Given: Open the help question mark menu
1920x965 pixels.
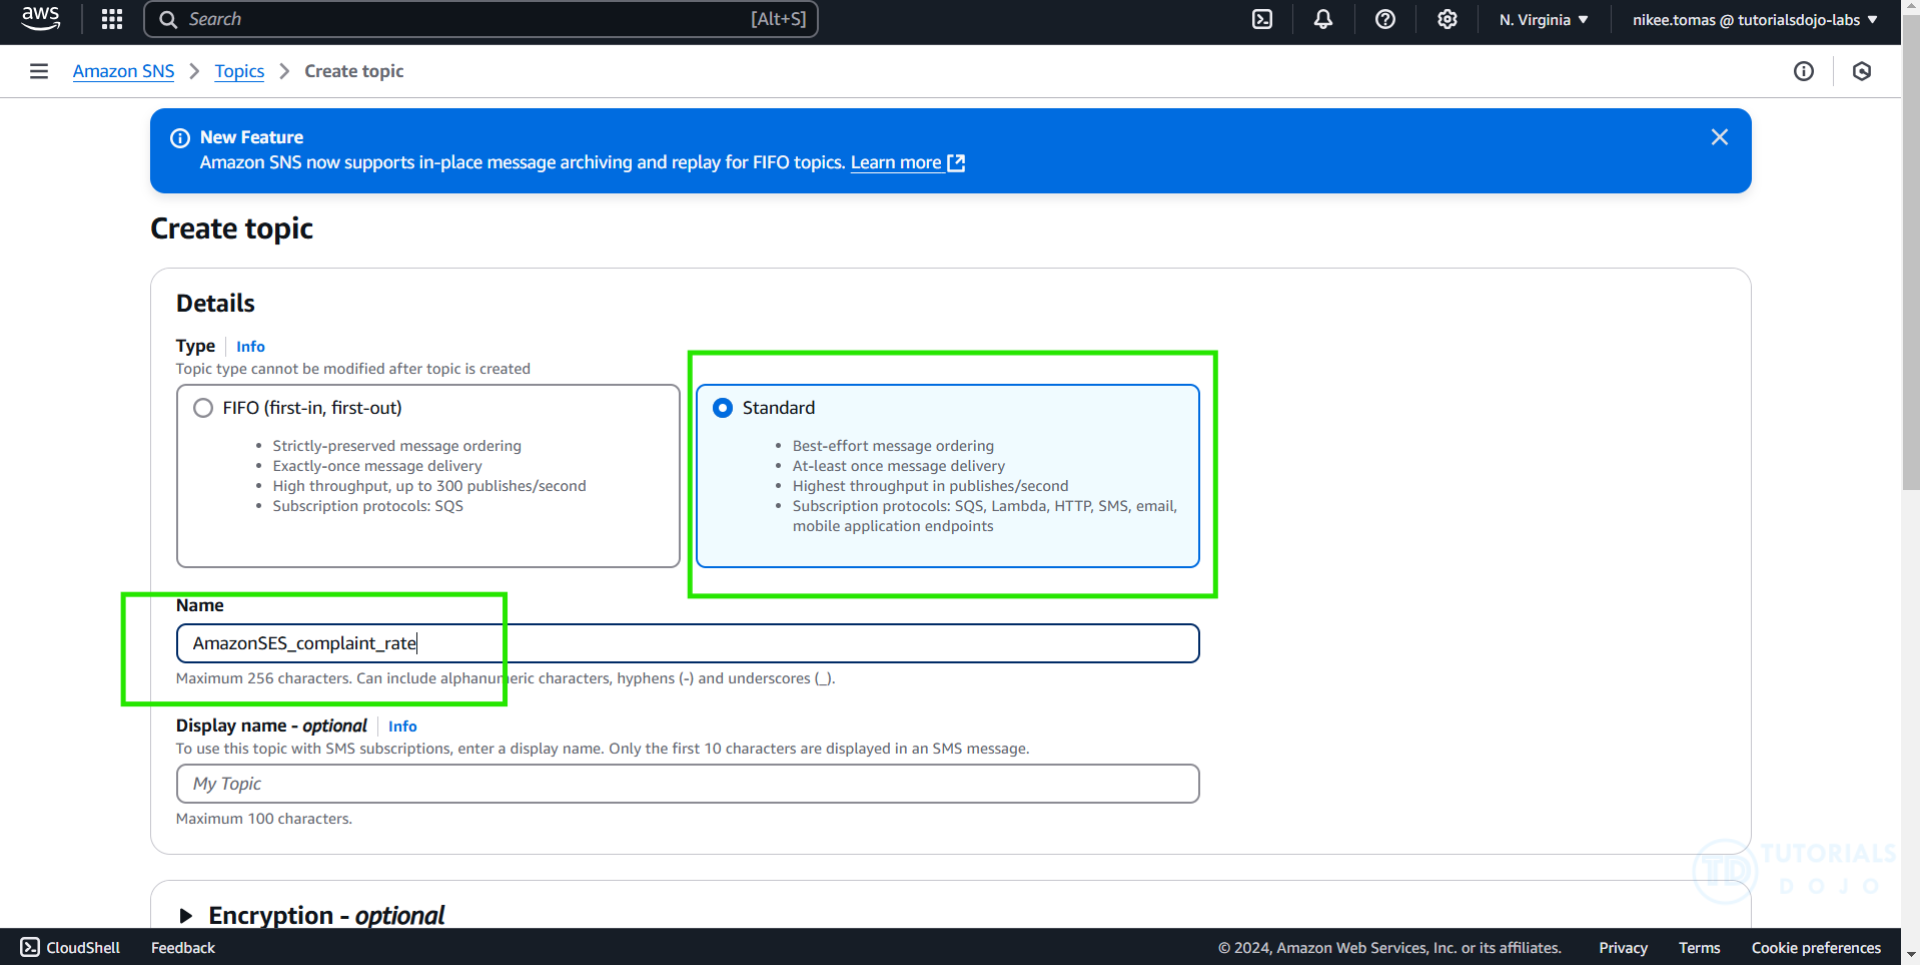Looking at the screenshot, I should [x=1385, y=19].
